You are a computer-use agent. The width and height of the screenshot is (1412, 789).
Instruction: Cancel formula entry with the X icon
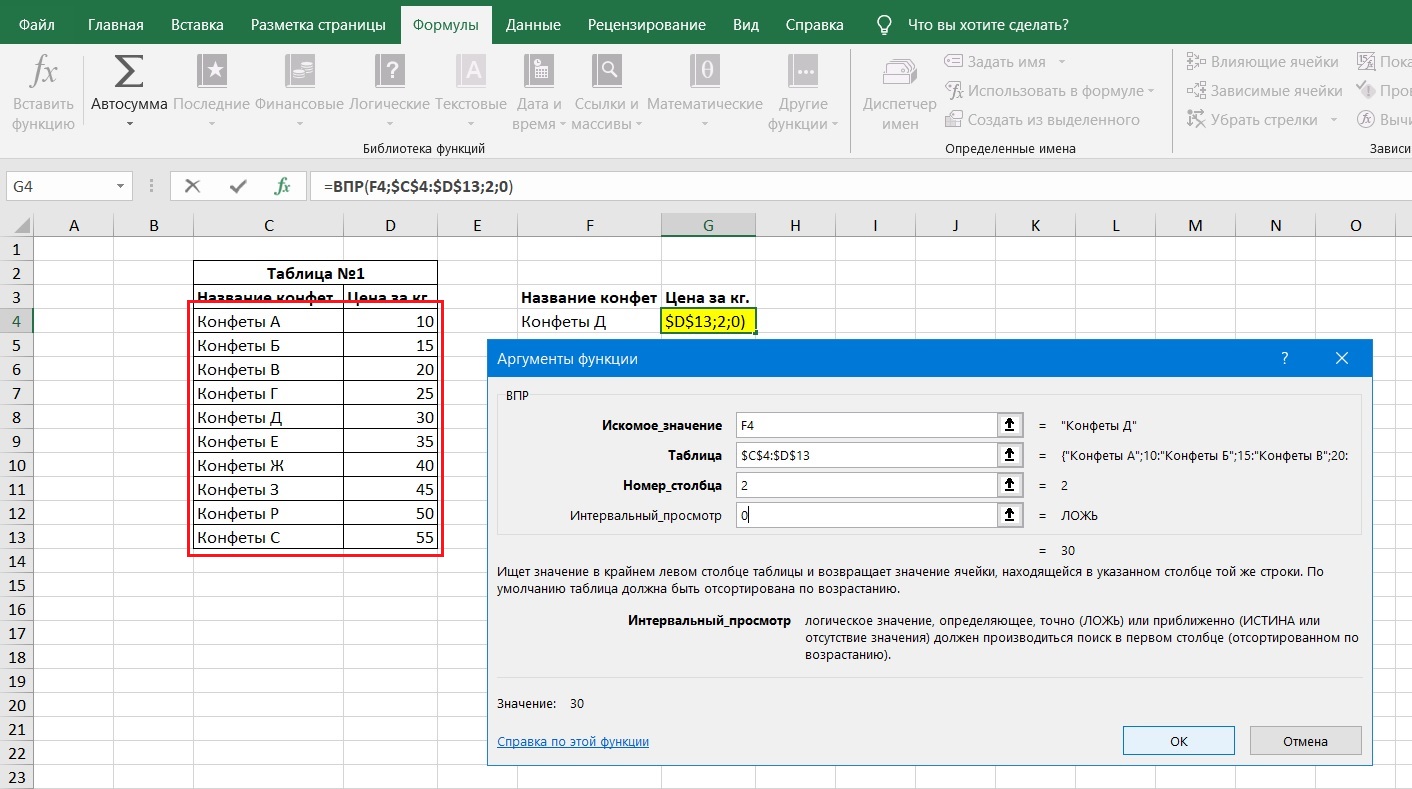pos(193,186)
